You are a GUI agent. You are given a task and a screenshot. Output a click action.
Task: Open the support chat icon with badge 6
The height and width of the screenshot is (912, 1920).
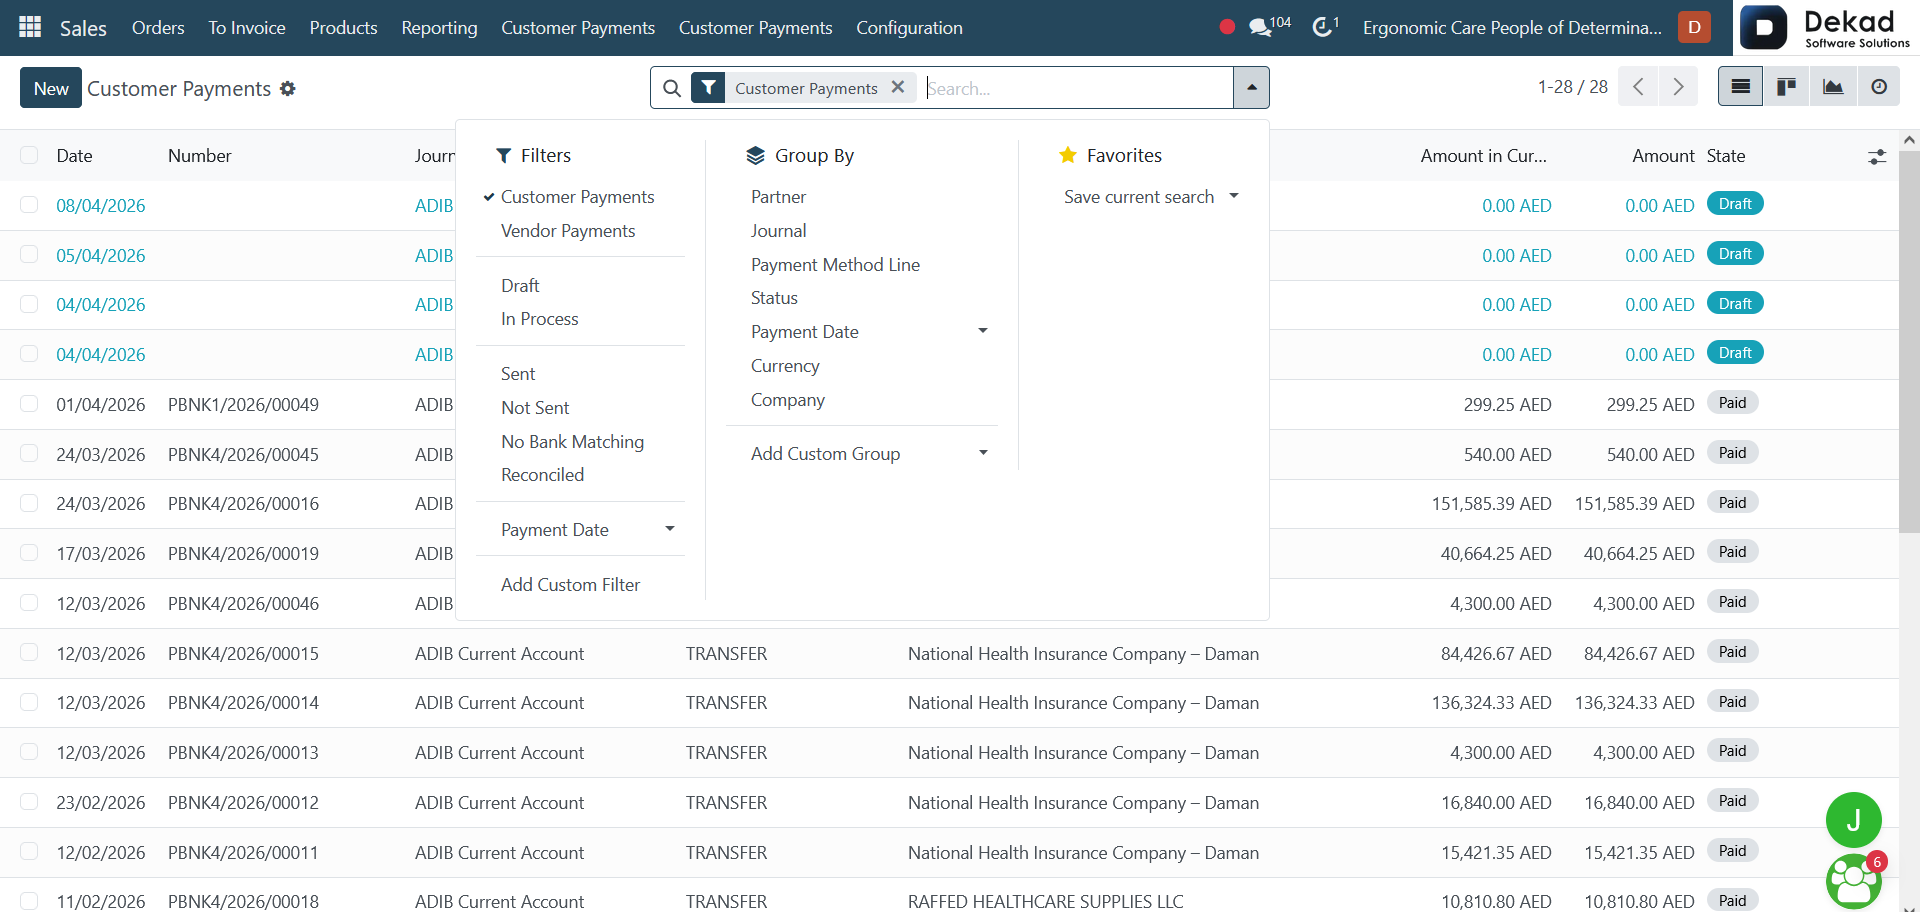[x=1853, y=881]
